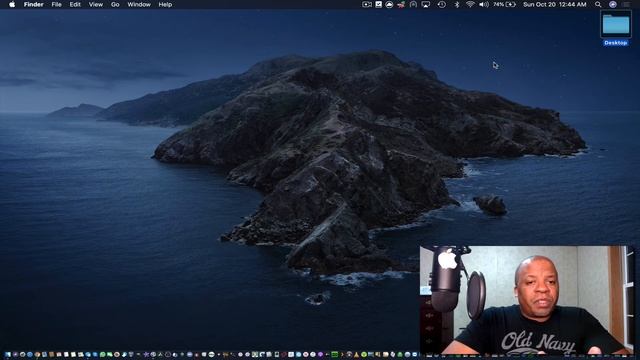Activate the Siri icon in menu bar
The image size is (640, 360).
613,4
